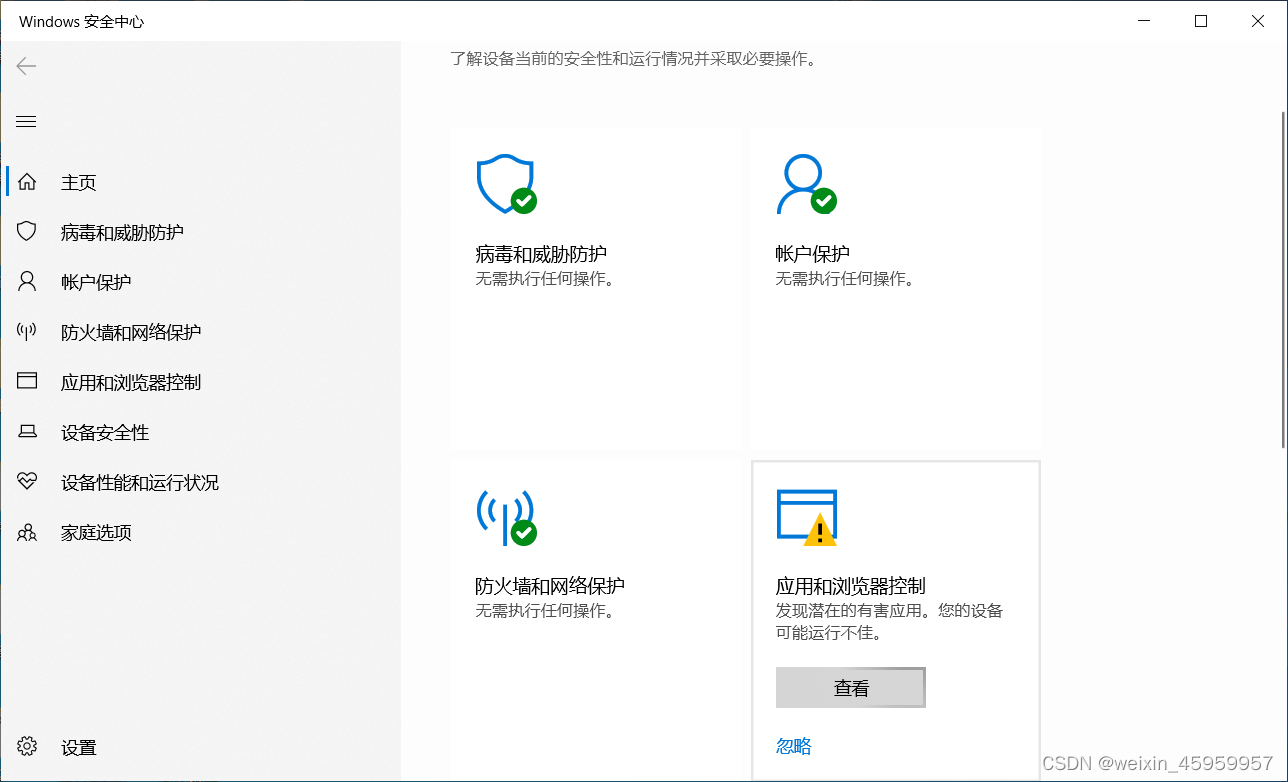Click 防火墙和网络保护 card title
Viewport: 1288px width, 782px height.
click(550, 586)
